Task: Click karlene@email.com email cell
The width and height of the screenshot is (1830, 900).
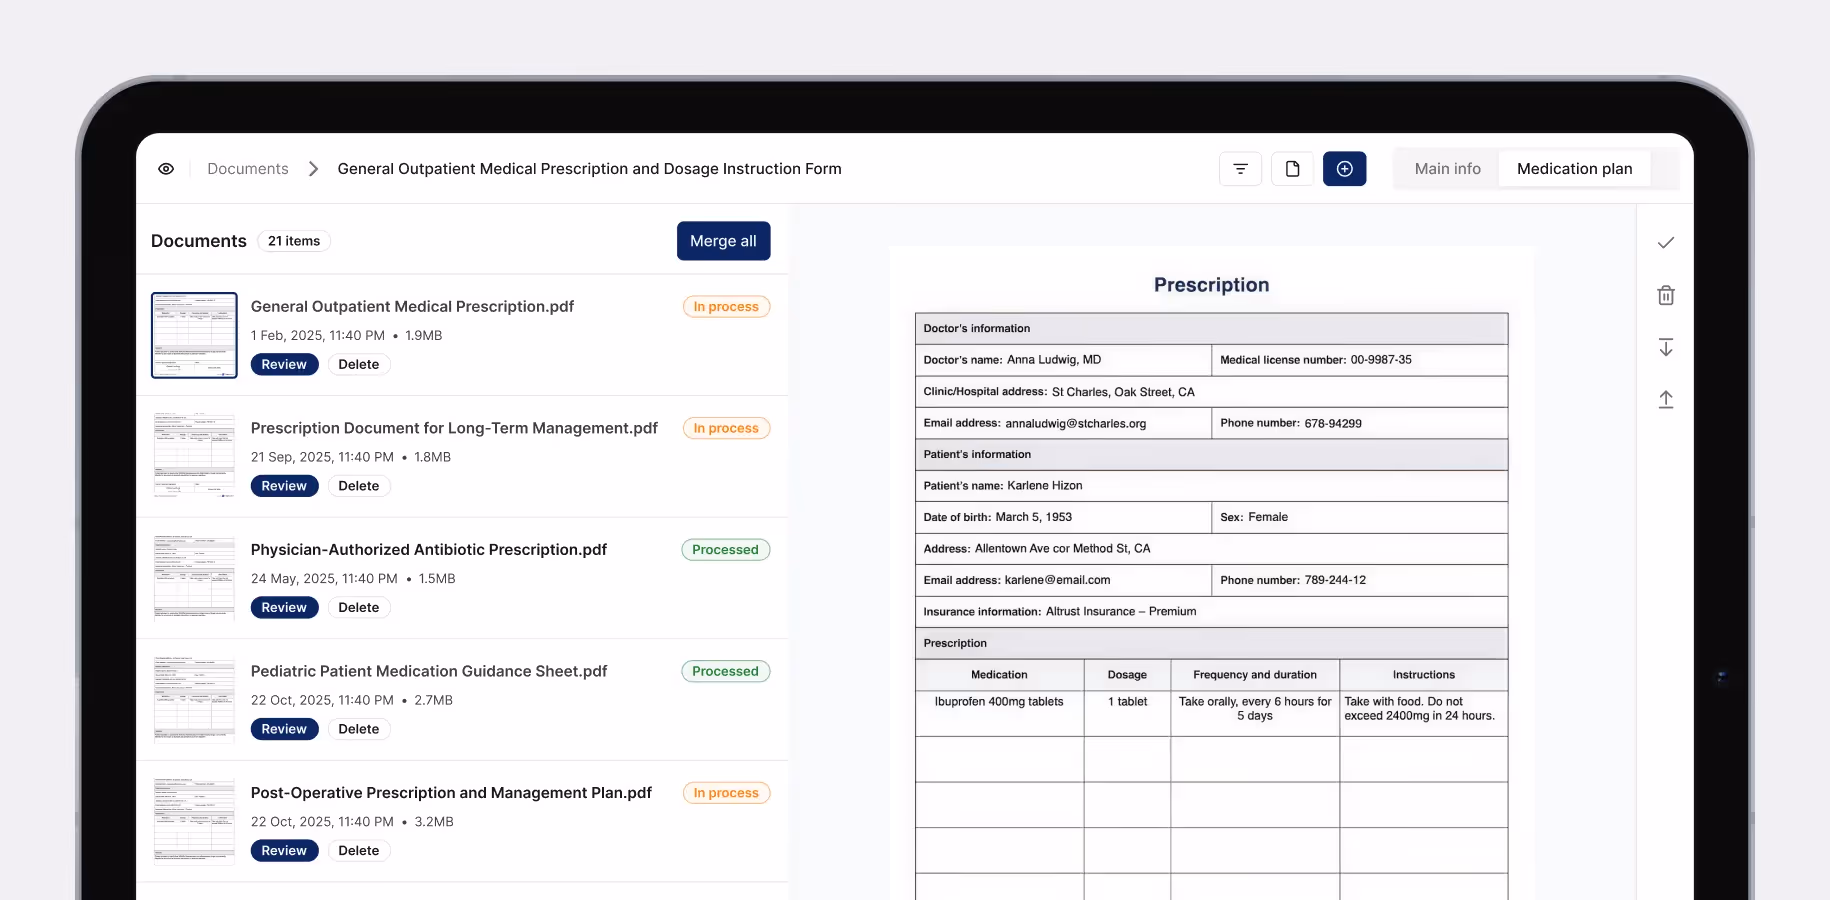Action: pyautogui.click(x=1063, y=580)
